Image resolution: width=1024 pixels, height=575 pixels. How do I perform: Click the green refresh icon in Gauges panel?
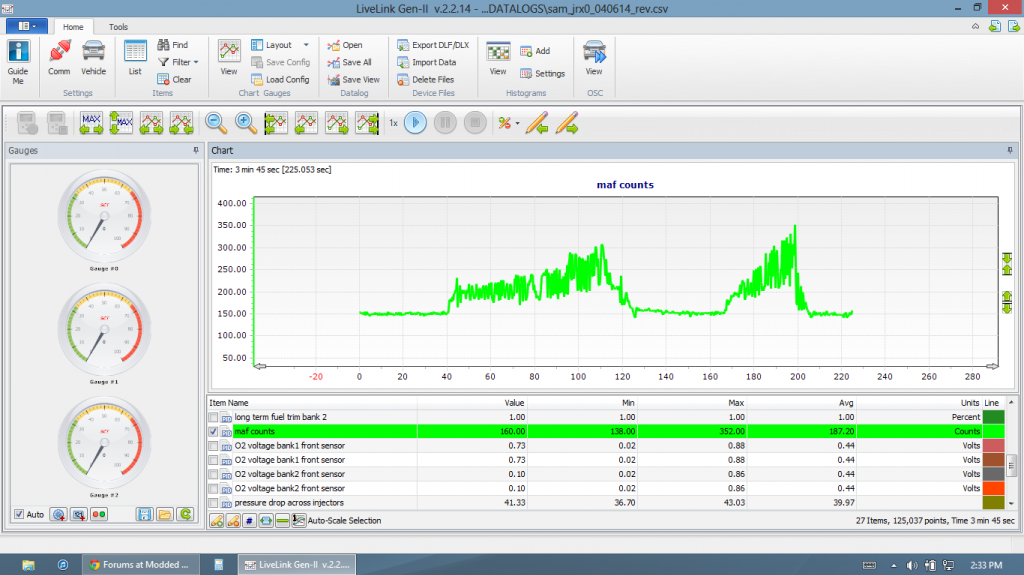coord(184,514)
